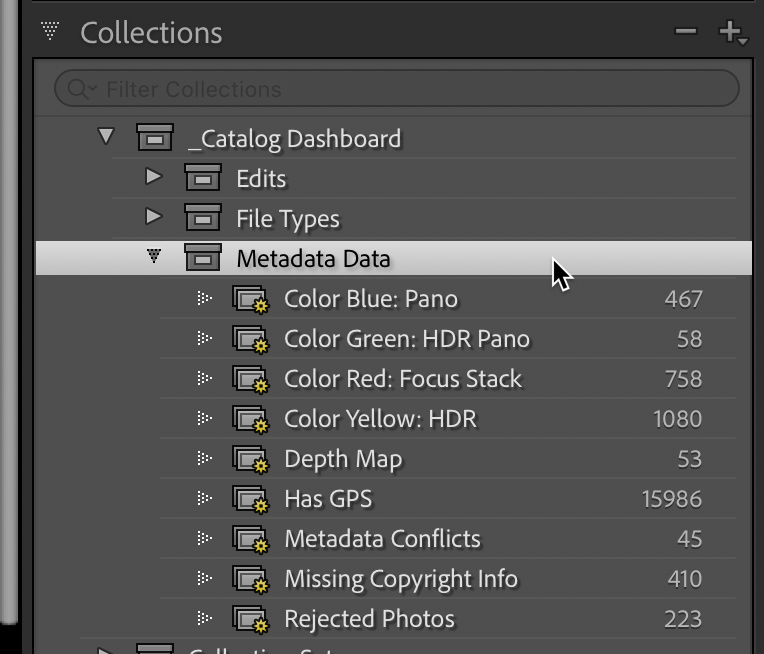Click the Depth Map smart collection icon

point(250,459)
